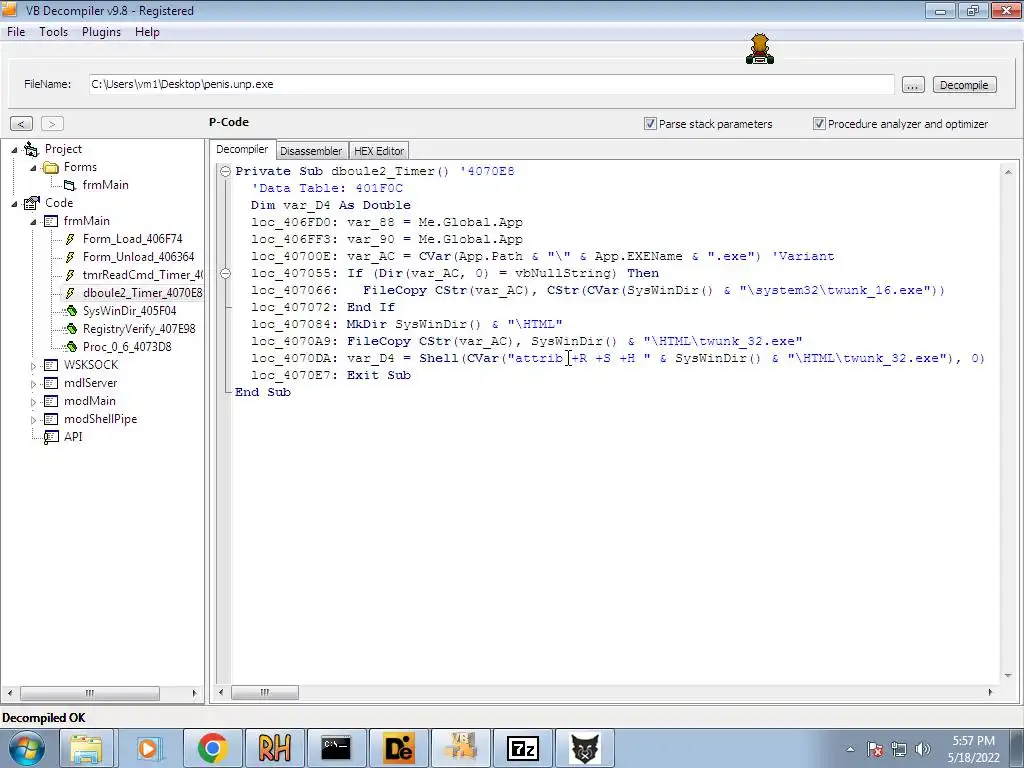The width and height of the screenshot is (1024, 768).
Task: Click the tmrReadCmd_Timer event icon
Action: (x=70, y=275)
